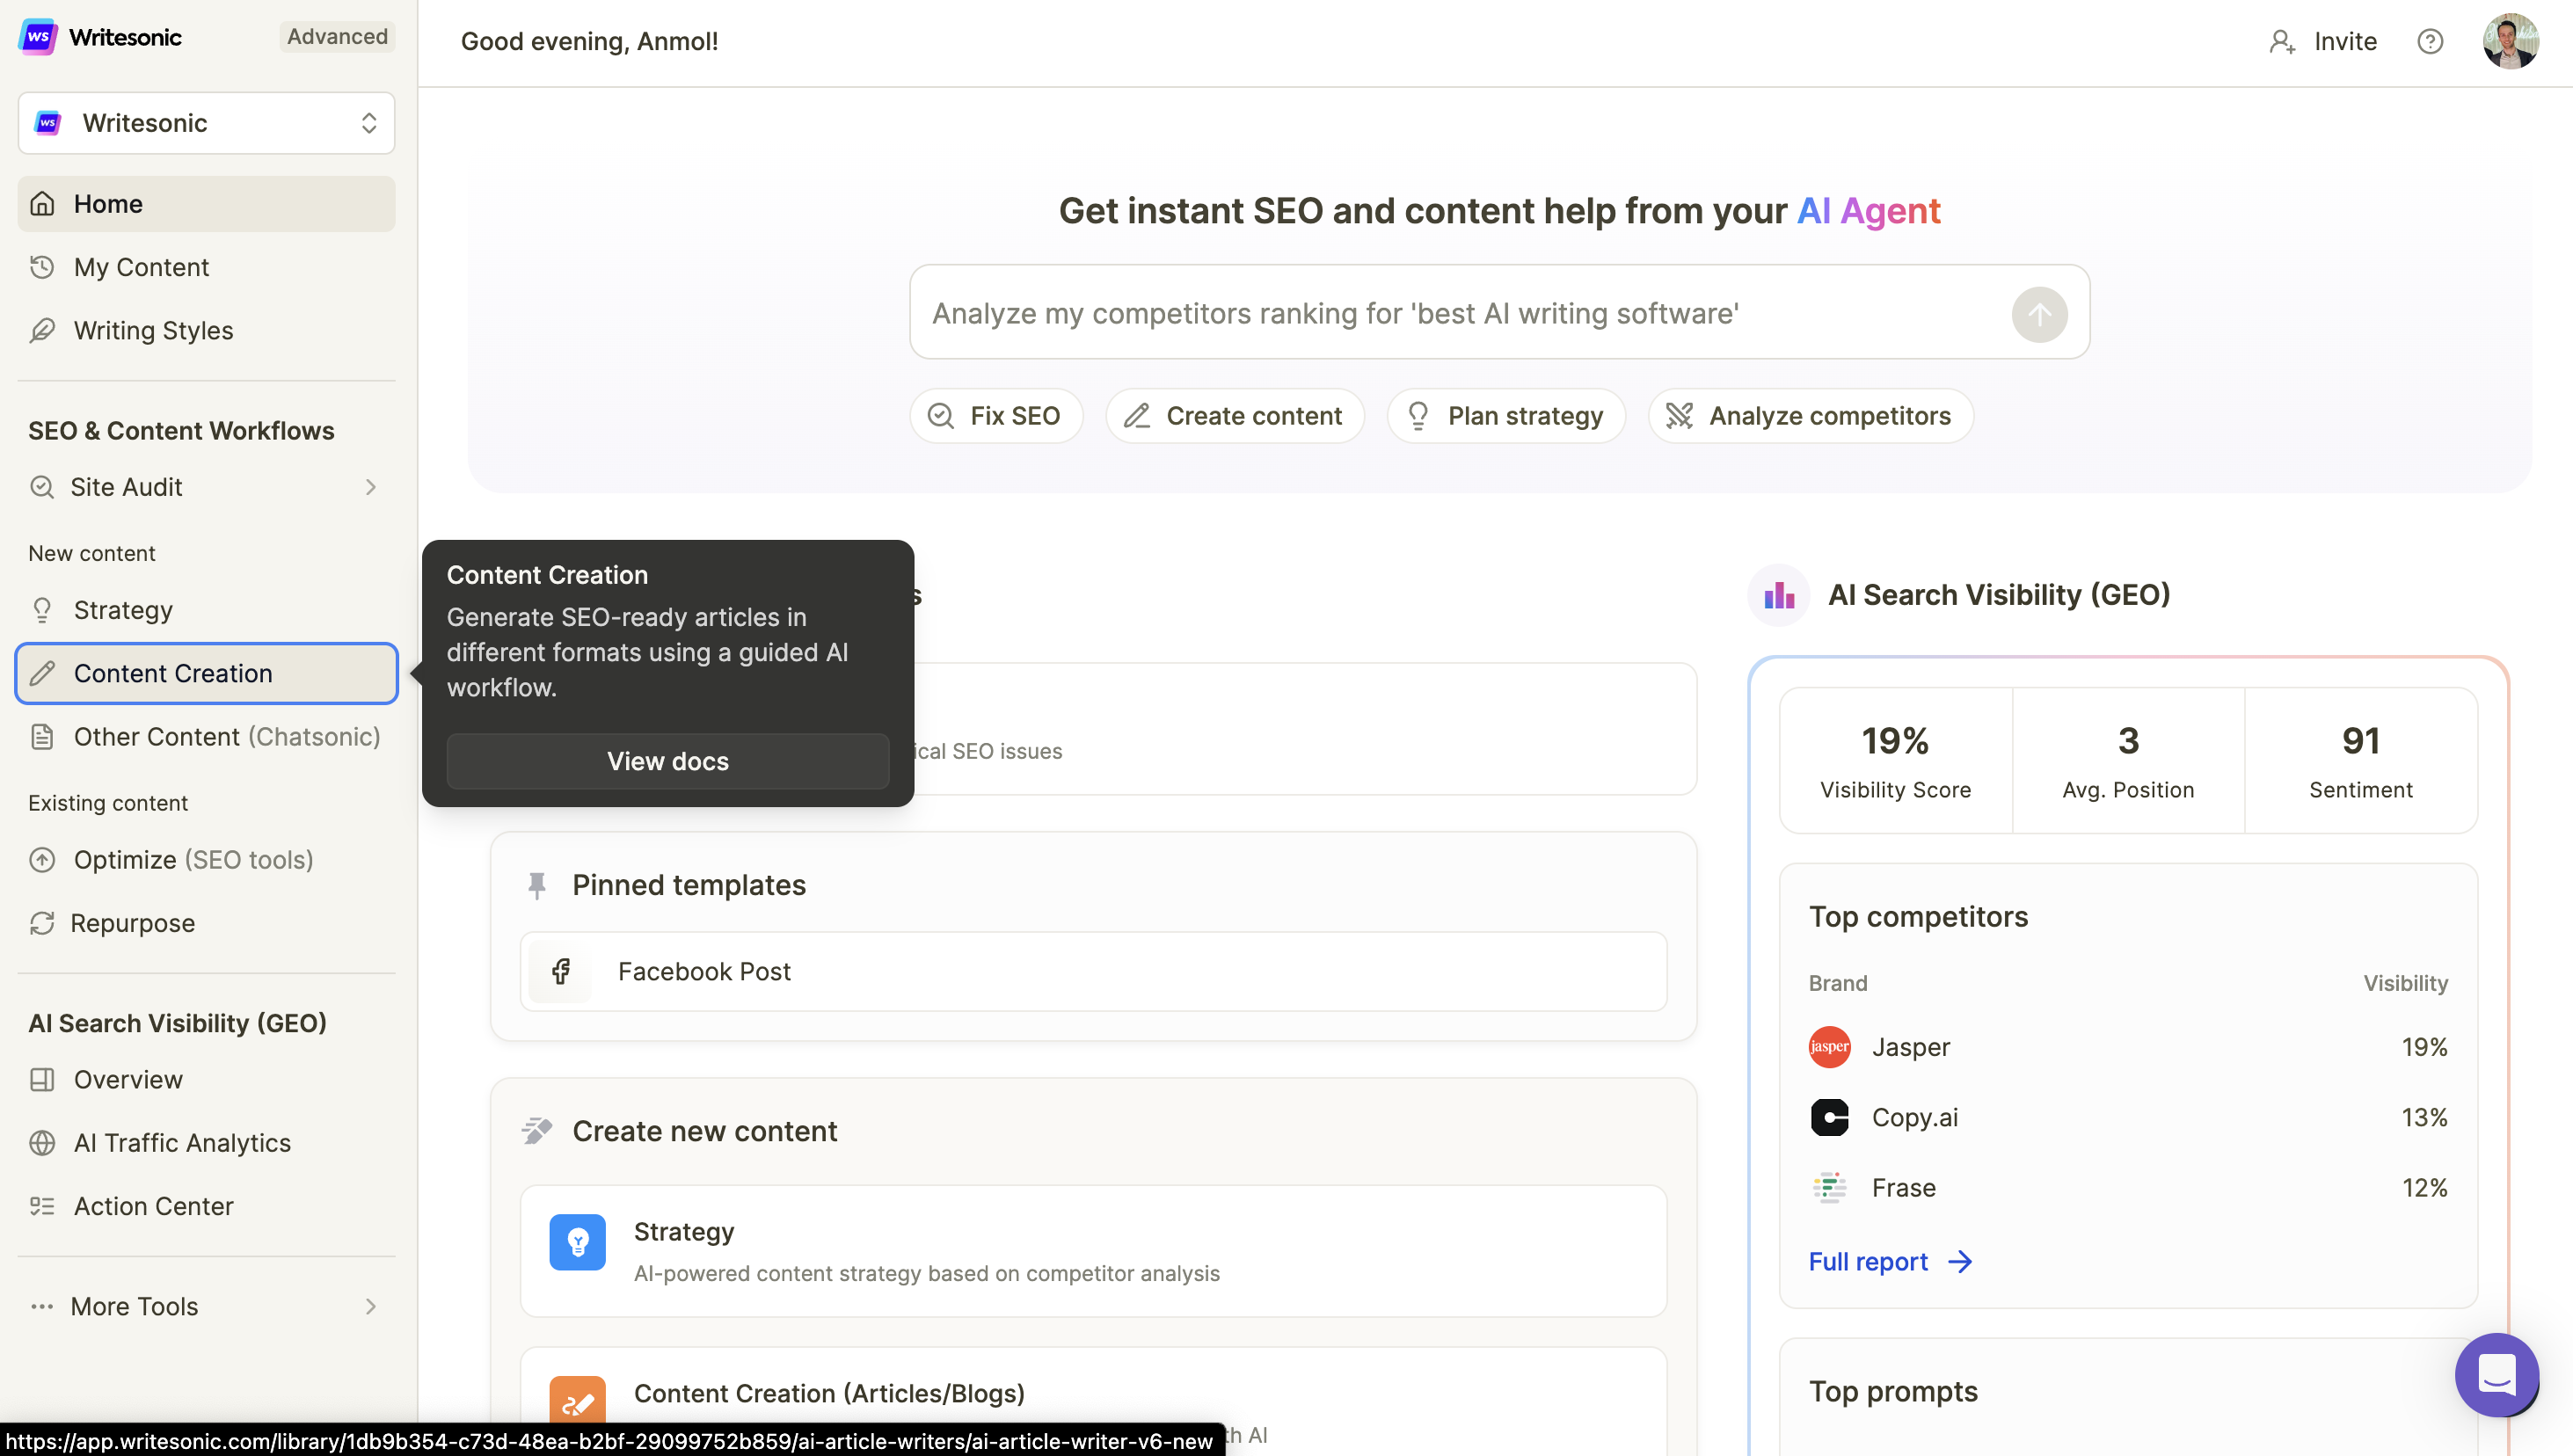Select Analyze competitors action
Screen dimensions: 2573x1456
[1809, 415]
